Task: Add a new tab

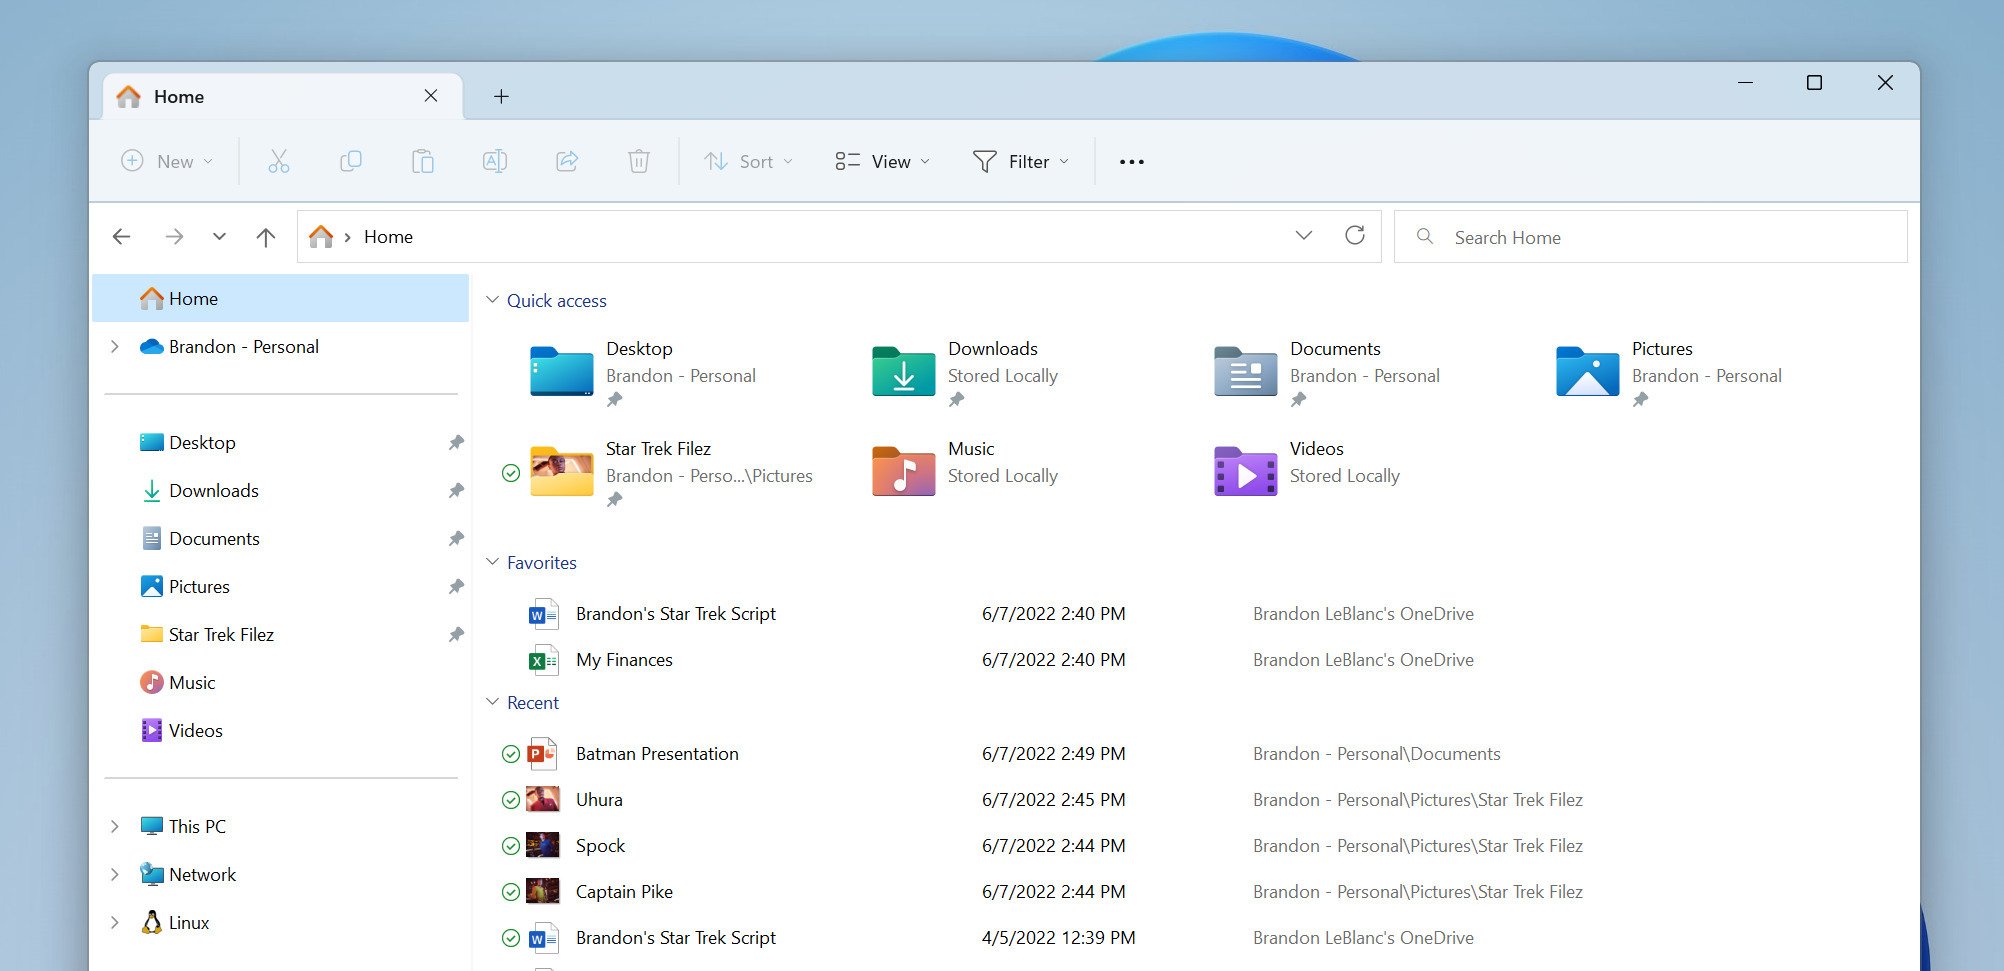Action: (502, 96)
